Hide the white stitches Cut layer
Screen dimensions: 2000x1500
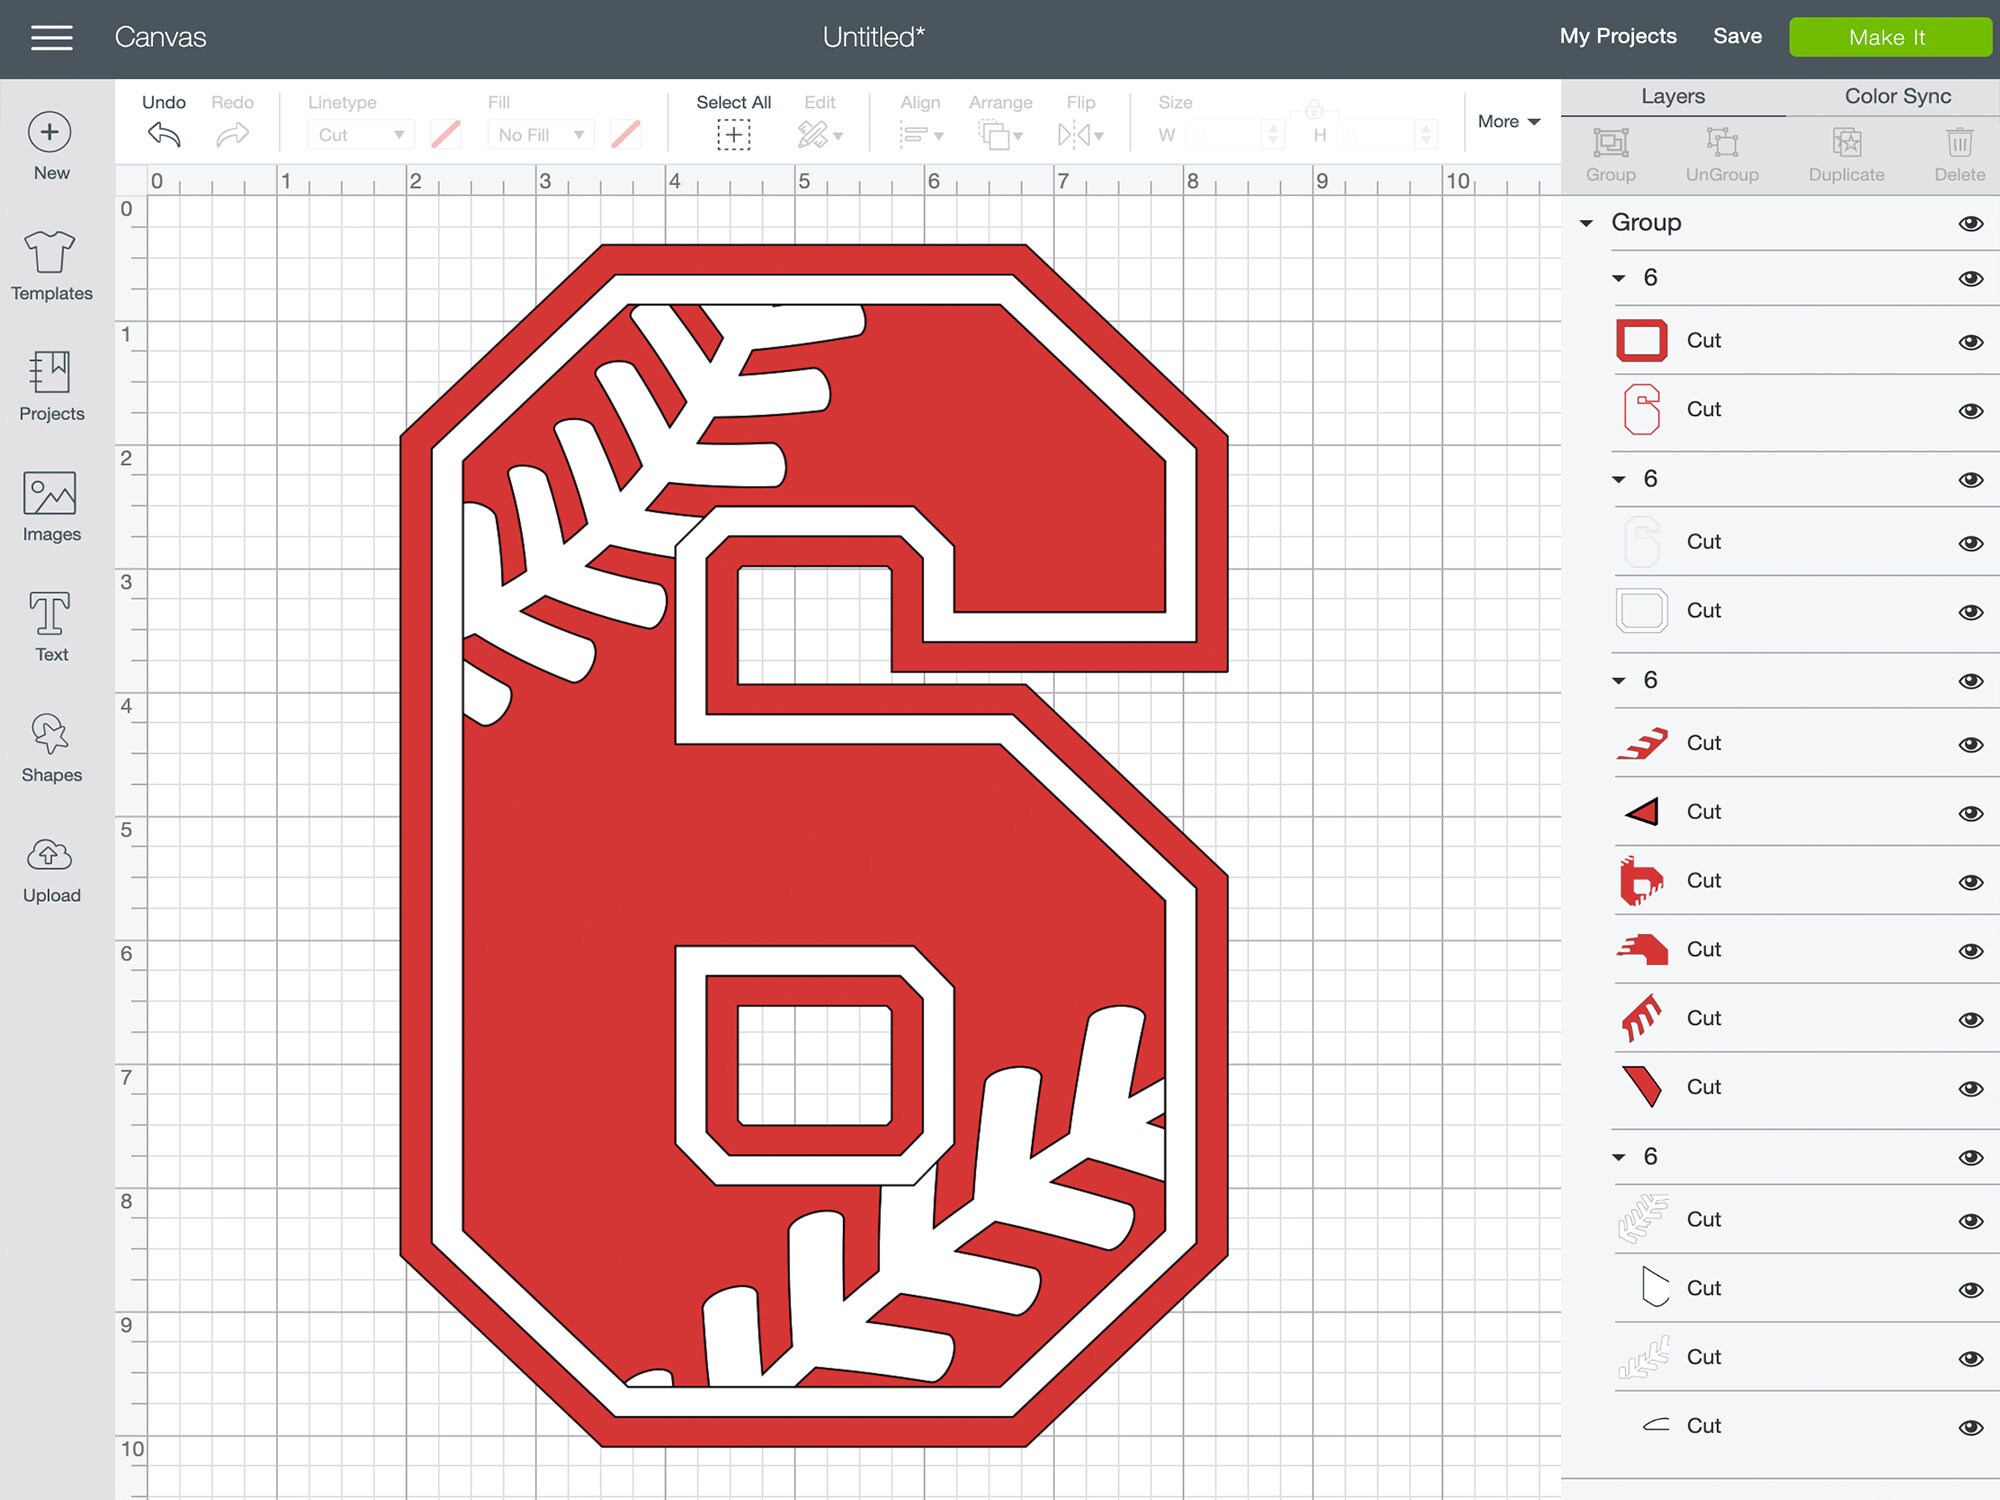pyautogui.click(x=1969, y=1220)
